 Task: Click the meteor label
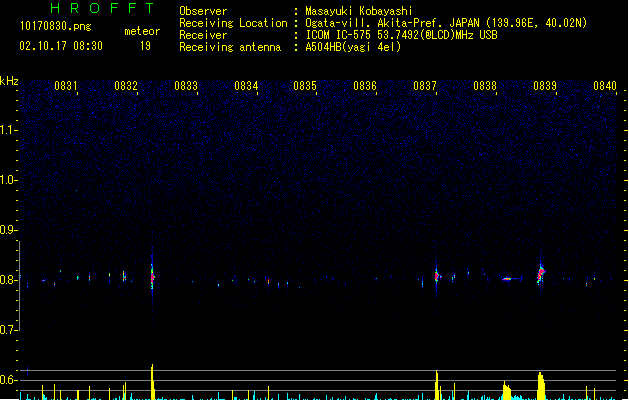(142, 31)
